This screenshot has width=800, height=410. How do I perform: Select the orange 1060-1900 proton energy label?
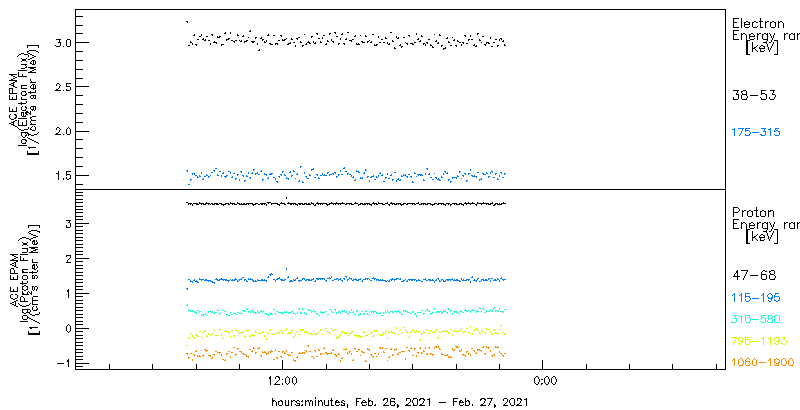[763, 363]
